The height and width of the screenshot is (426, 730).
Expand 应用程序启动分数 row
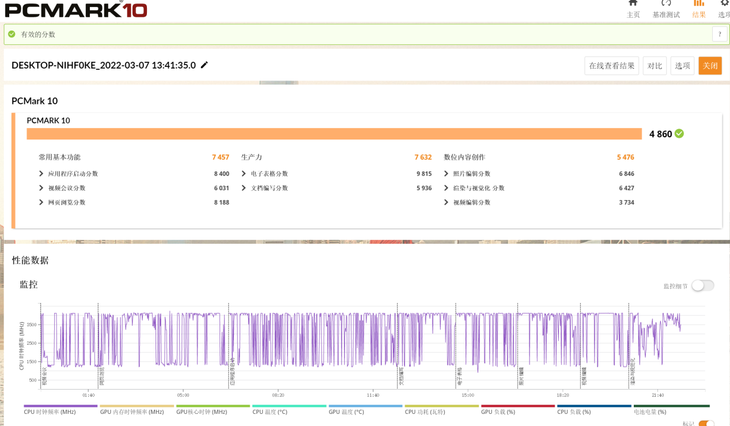[41, 174]
